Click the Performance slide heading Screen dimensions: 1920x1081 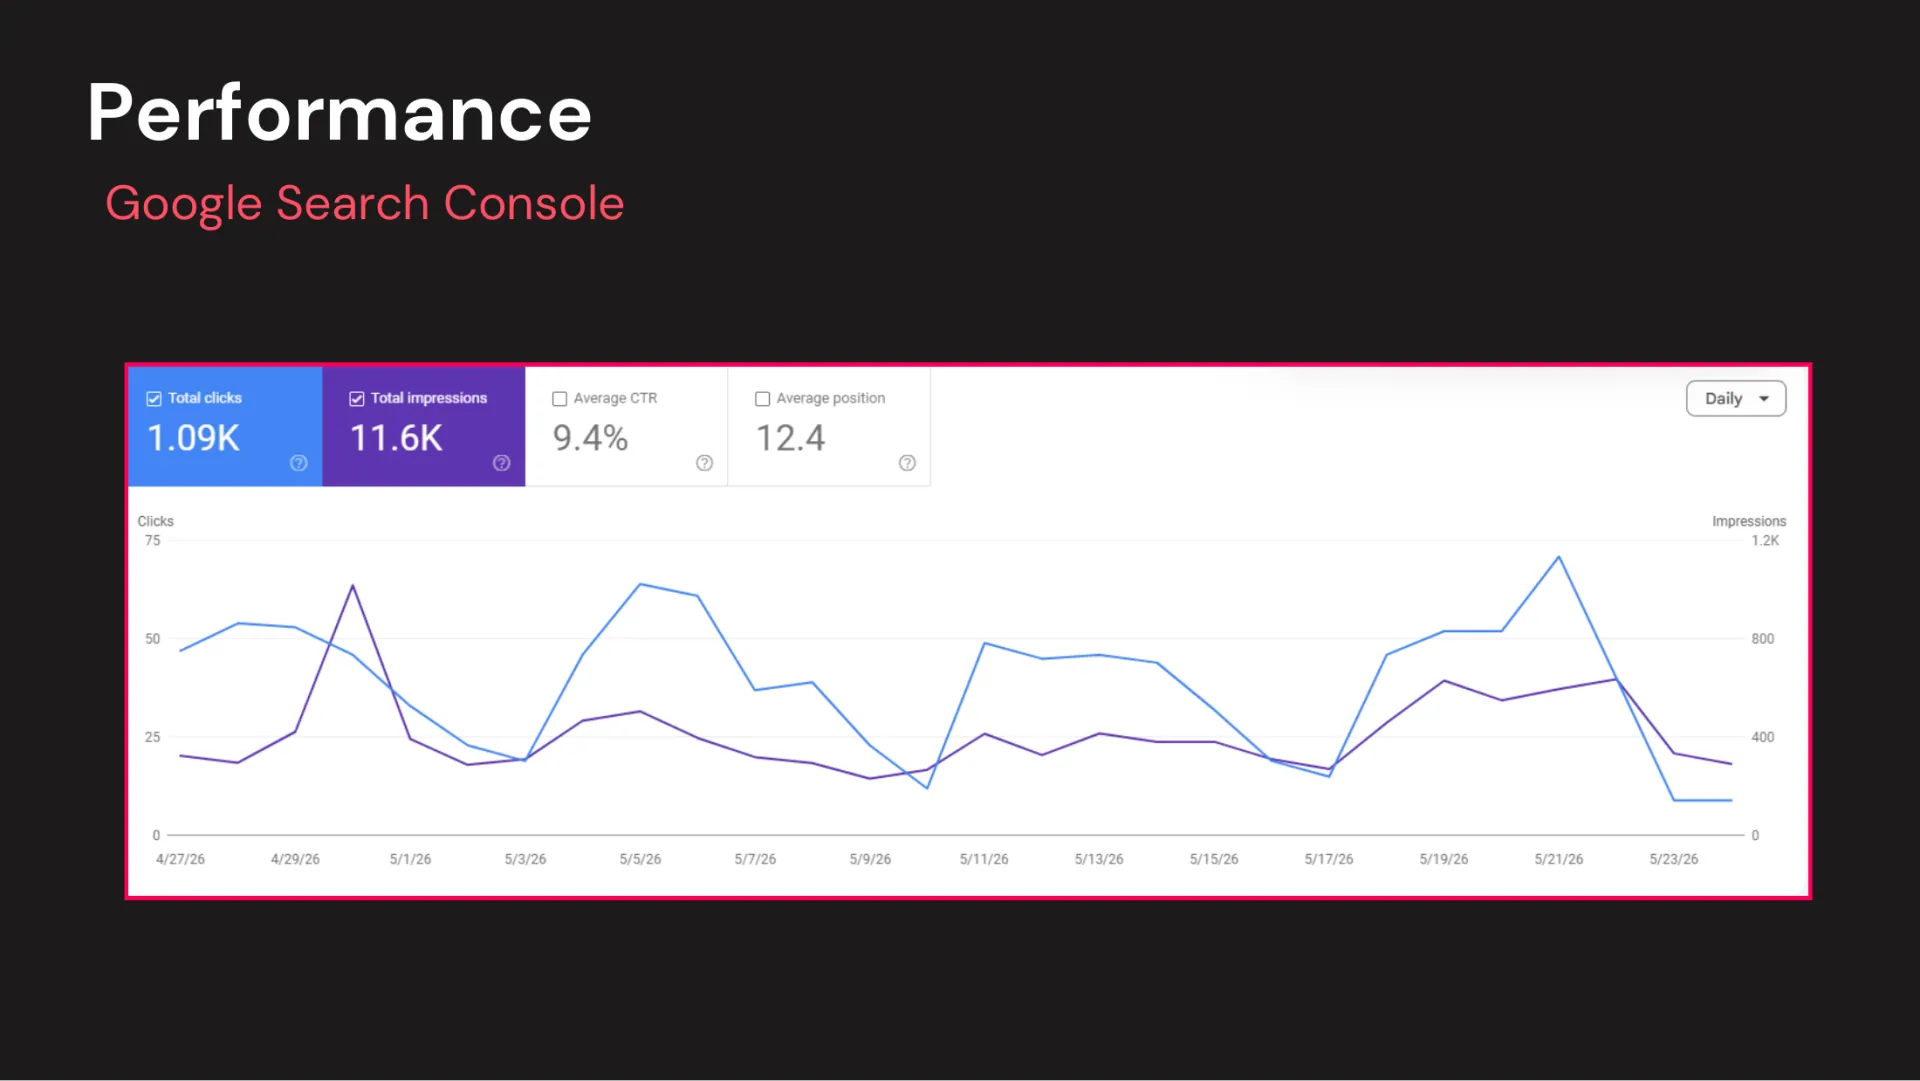pyautogui.click(x=340, y=113)
